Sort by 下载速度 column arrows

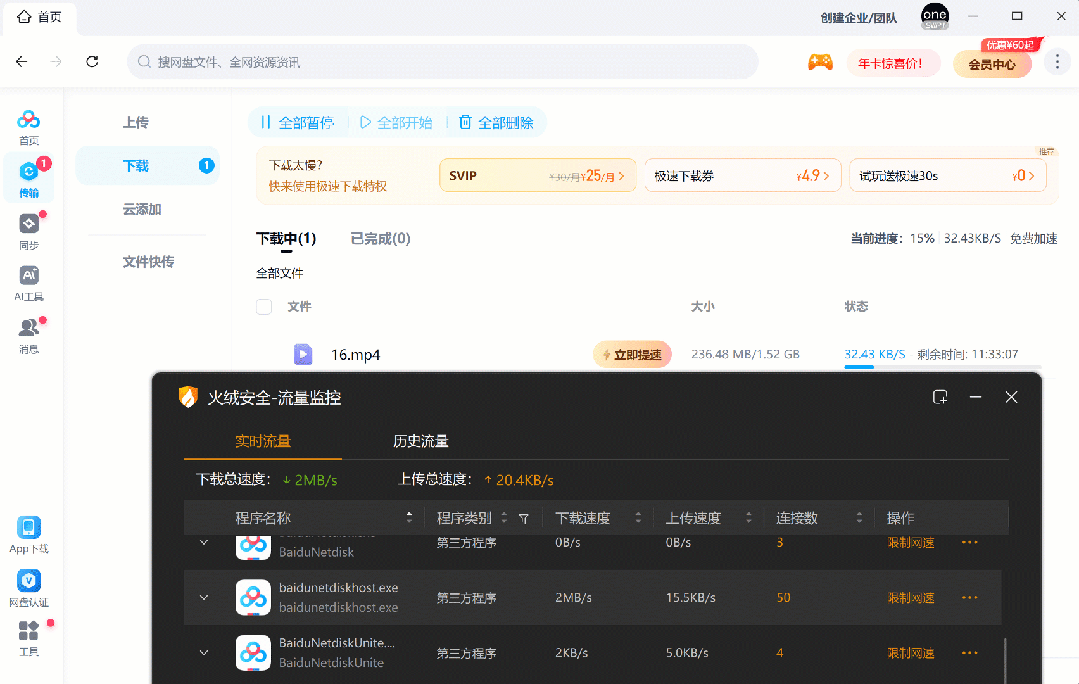634,518
